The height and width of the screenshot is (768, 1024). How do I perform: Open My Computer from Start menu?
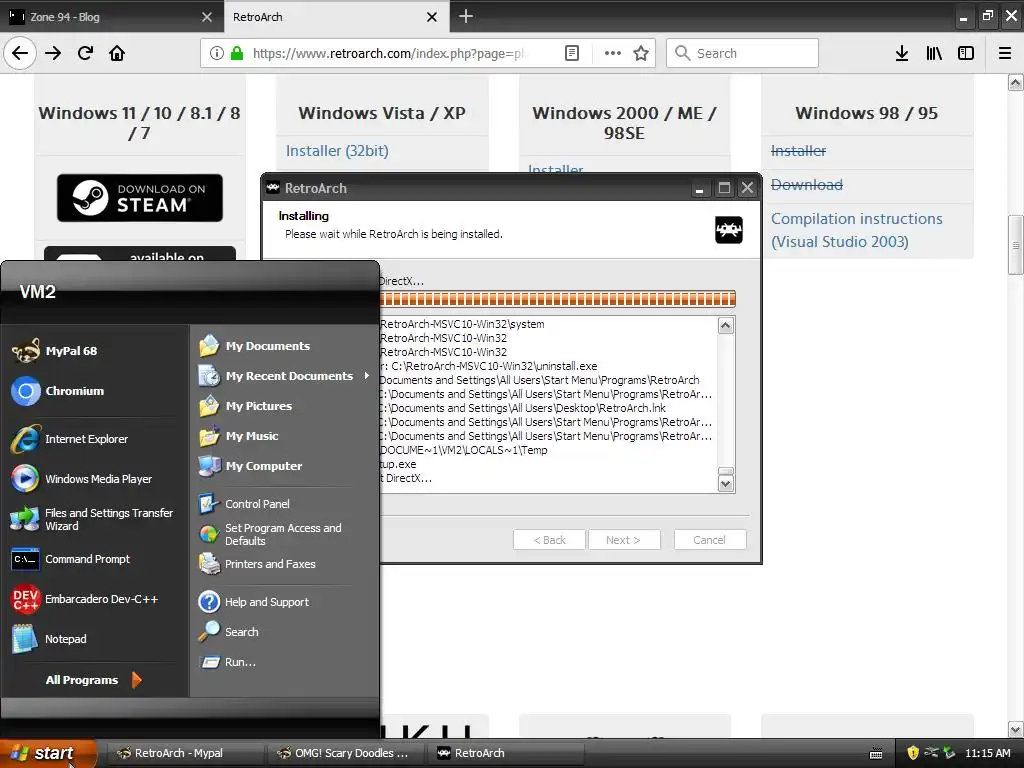(283, 466)
